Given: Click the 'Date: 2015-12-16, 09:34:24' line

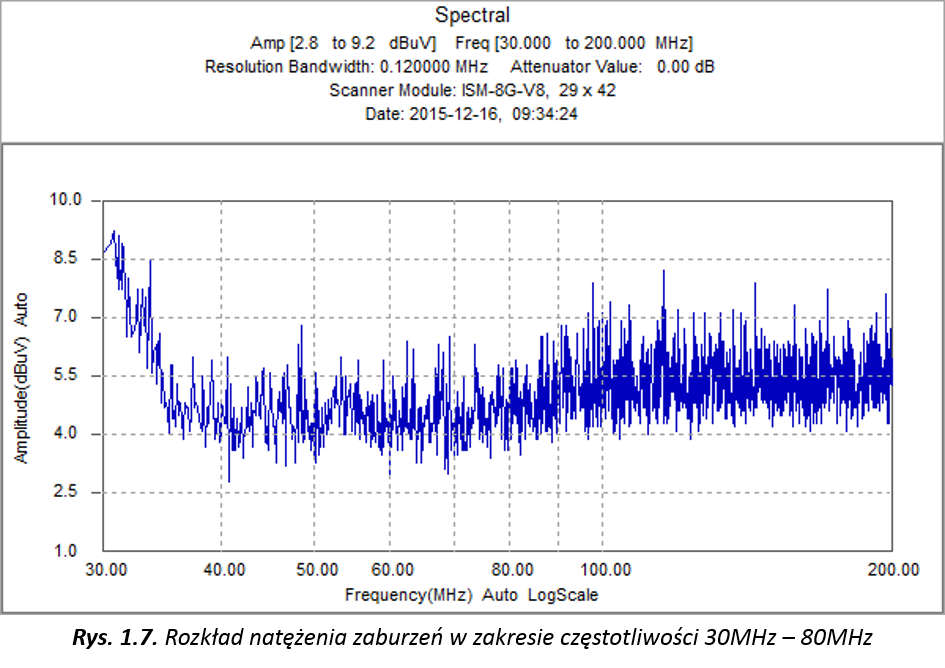Looking at the screenshot, I should tap(471, 114).
